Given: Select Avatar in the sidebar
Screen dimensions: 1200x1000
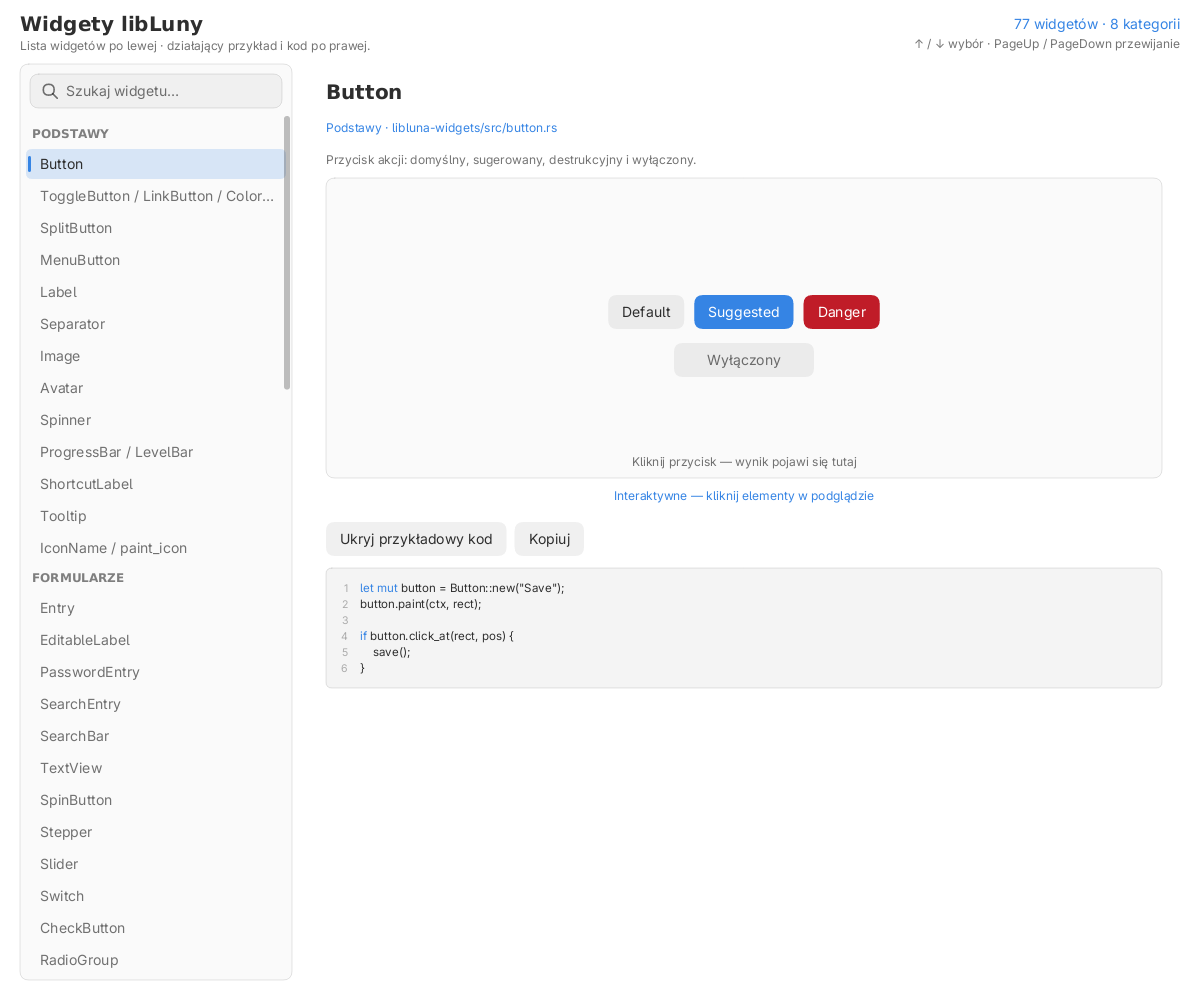Looking at the screenshot, I should coord(155,388).
